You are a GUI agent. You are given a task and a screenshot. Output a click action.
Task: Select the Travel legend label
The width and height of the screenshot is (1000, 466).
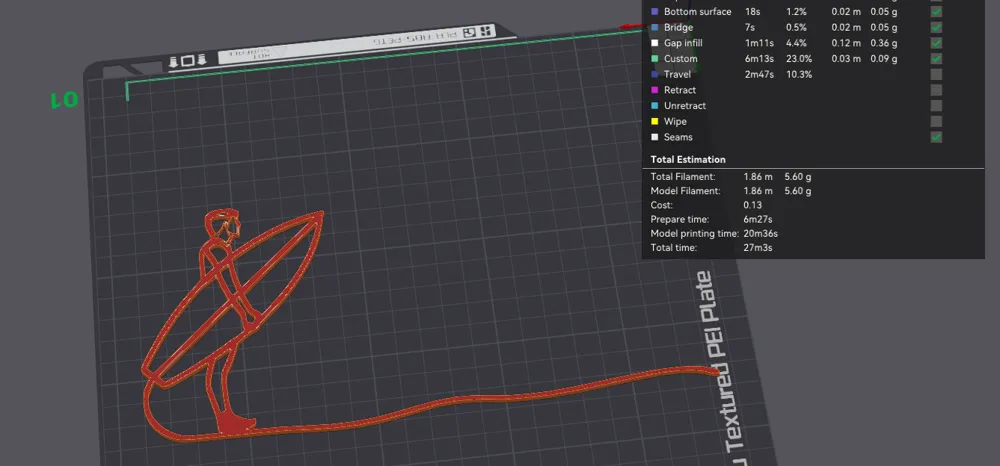coord(677,75)
